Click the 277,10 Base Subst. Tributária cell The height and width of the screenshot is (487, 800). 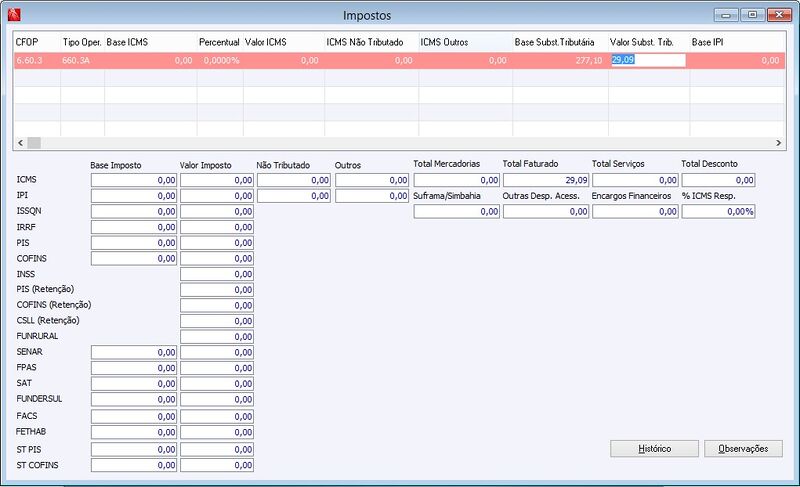[x=560, y=60]
